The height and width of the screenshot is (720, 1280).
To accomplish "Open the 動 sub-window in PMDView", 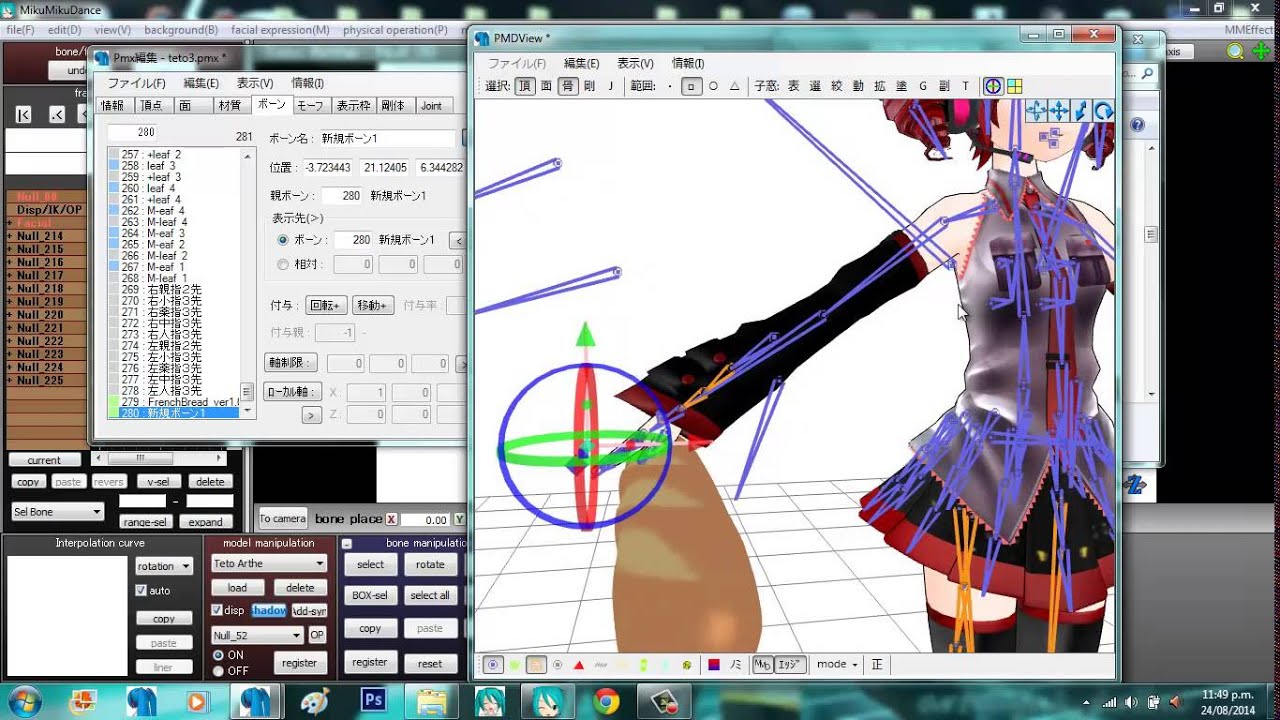I will point(858,86).
